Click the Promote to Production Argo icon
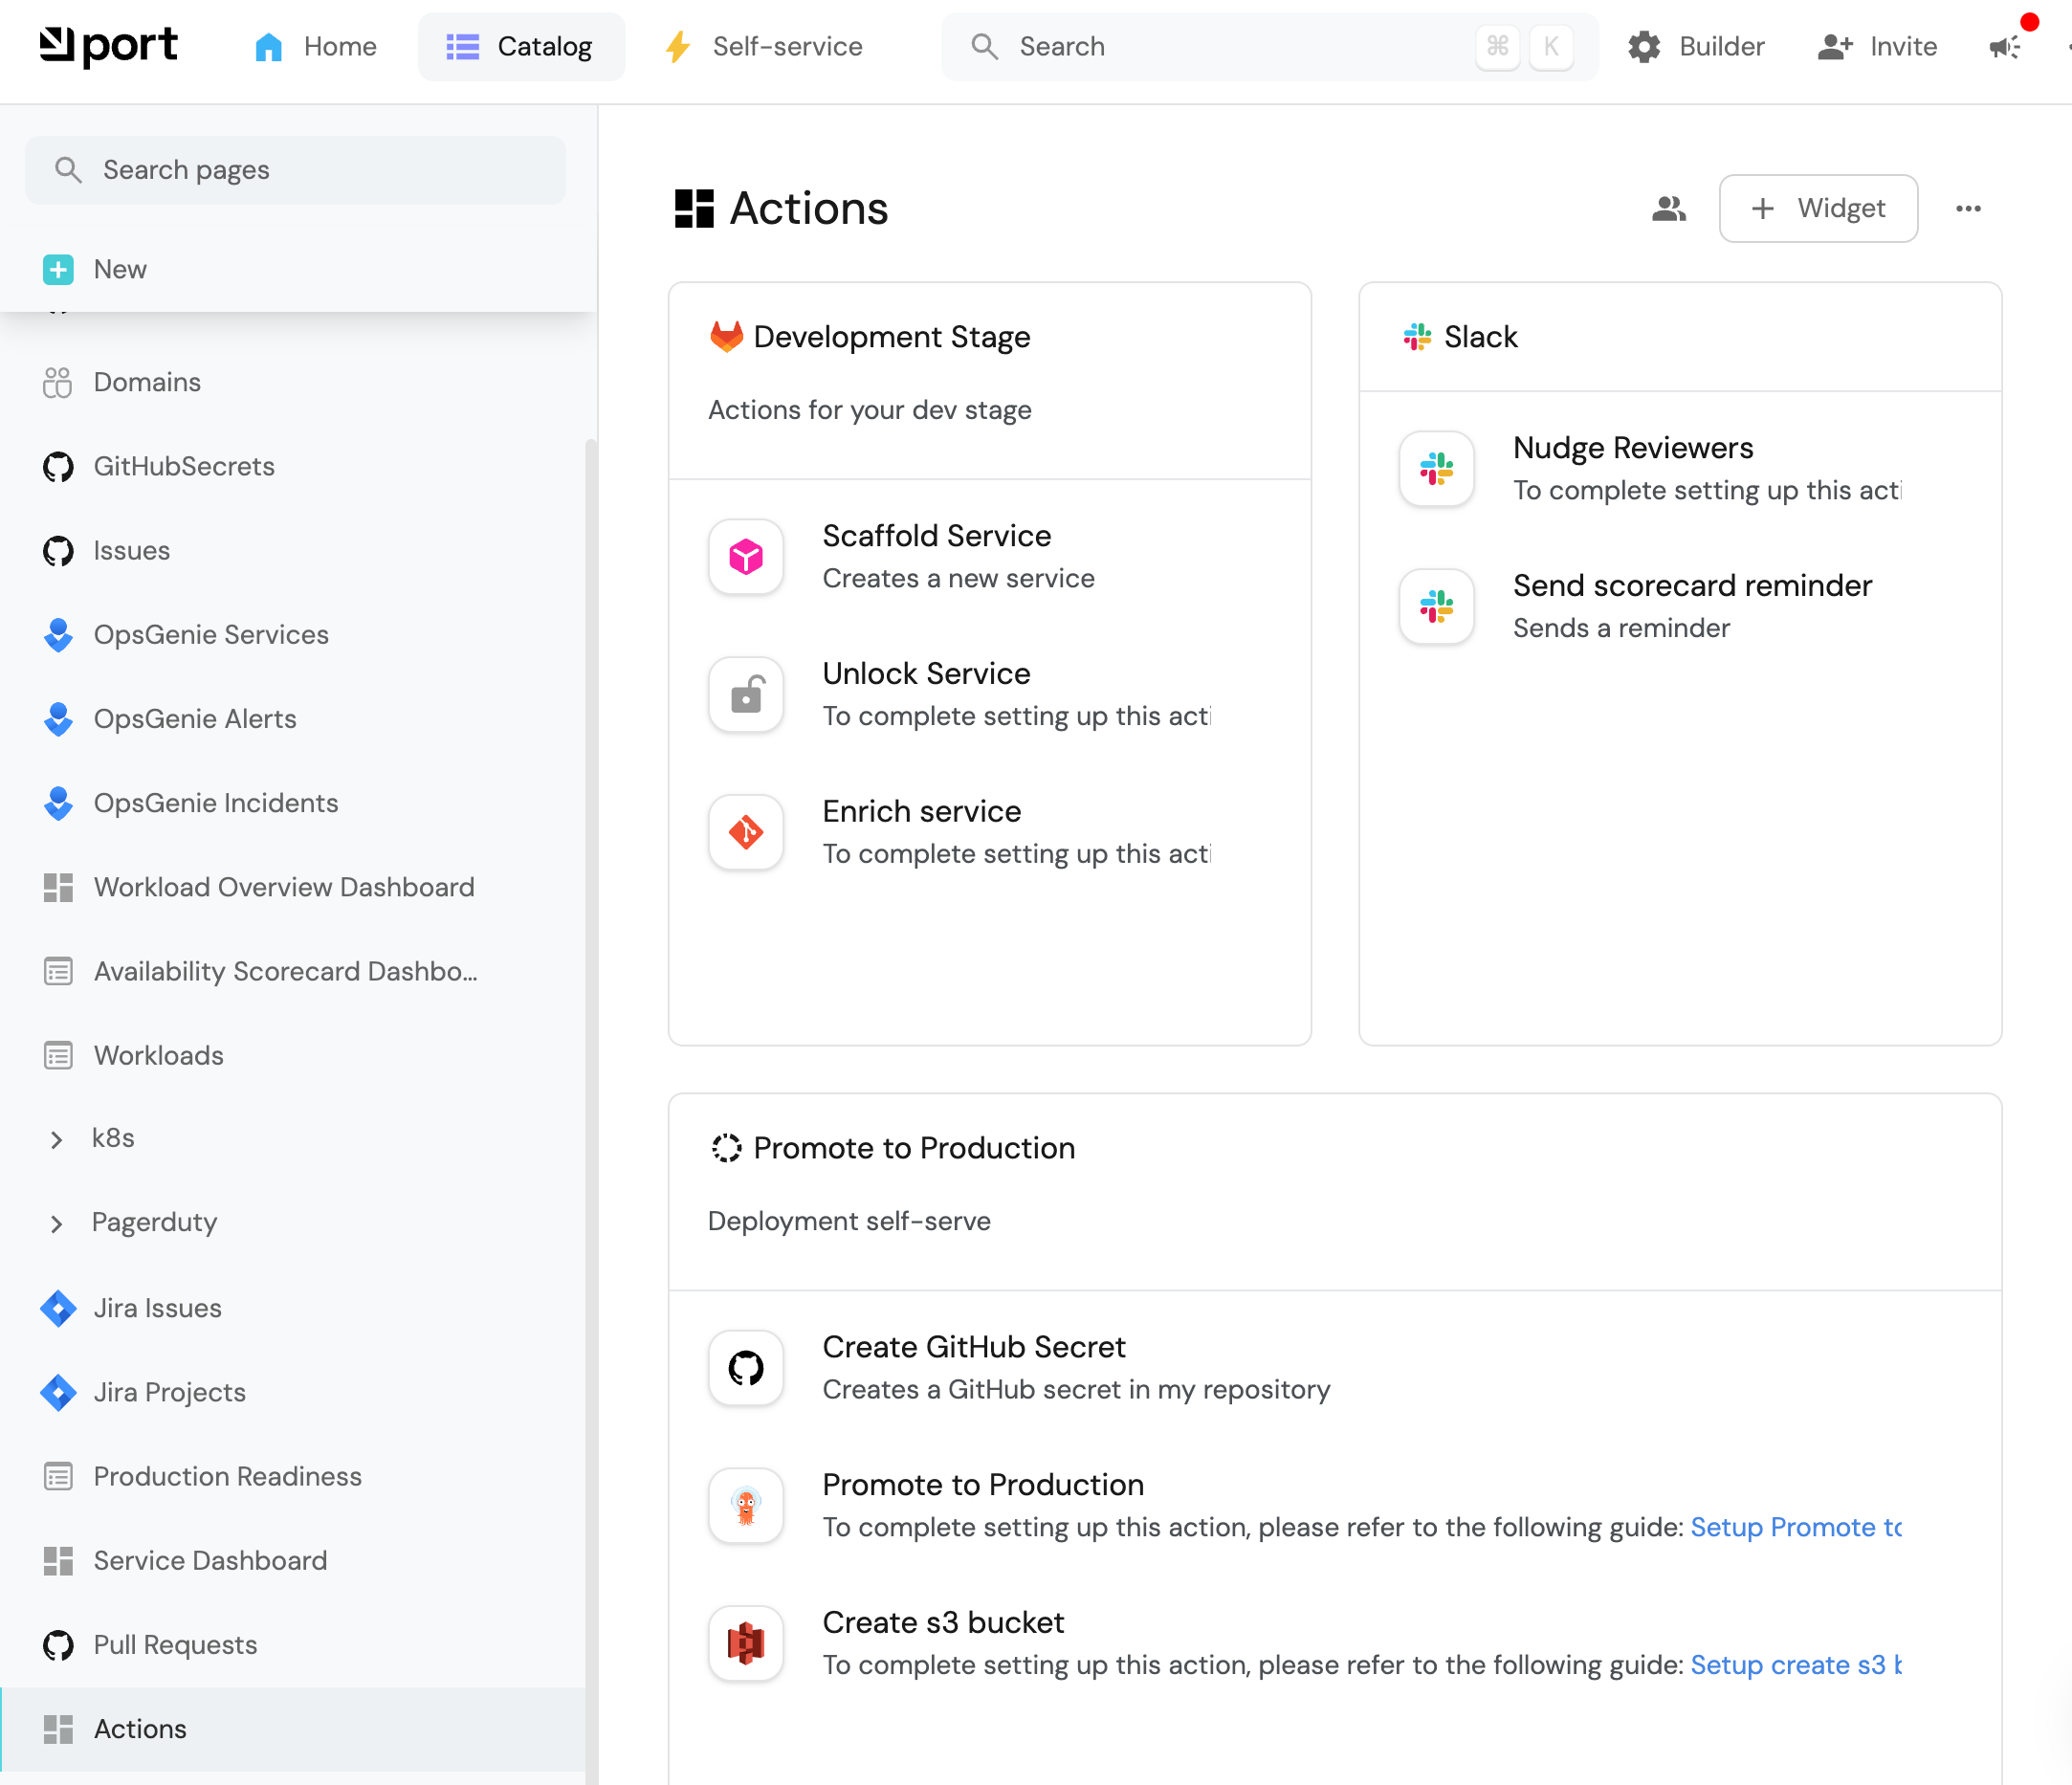 click(x=746, y=1505)
